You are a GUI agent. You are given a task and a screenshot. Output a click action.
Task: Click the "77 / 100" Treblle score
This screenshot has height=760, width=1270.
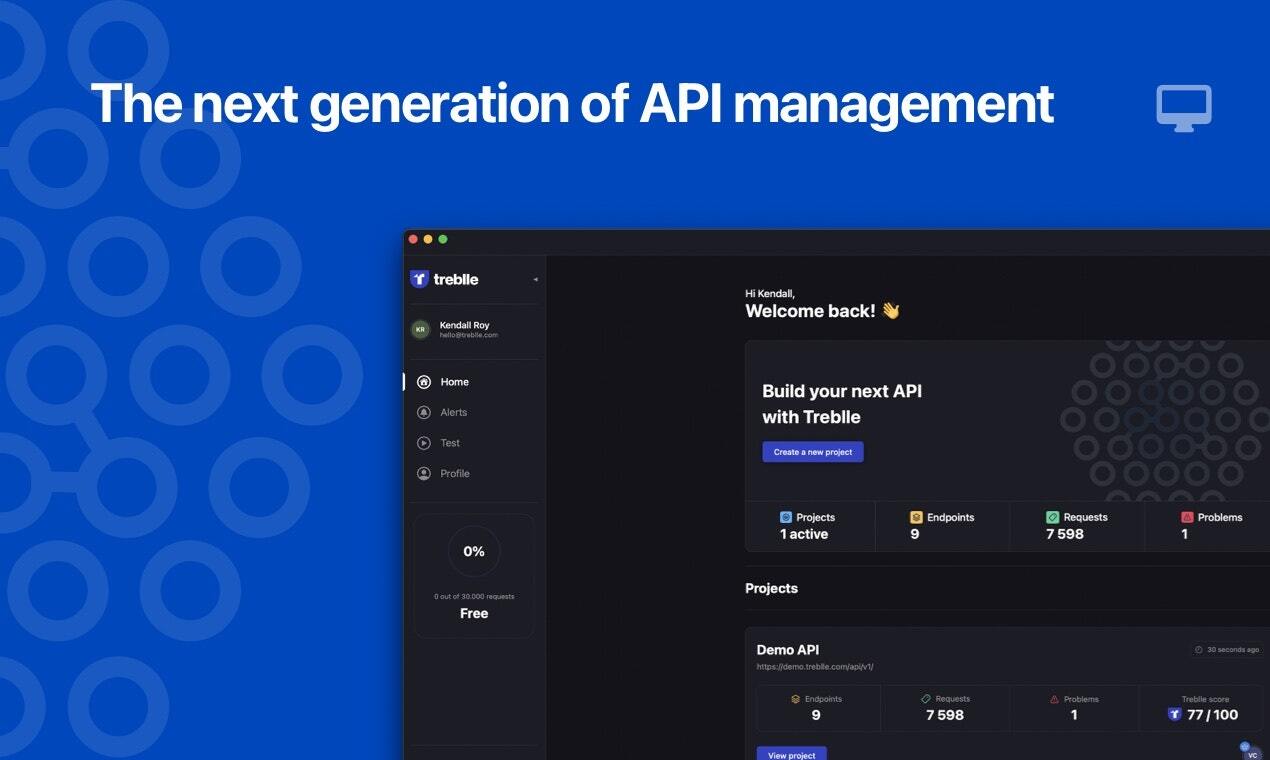1212,715
